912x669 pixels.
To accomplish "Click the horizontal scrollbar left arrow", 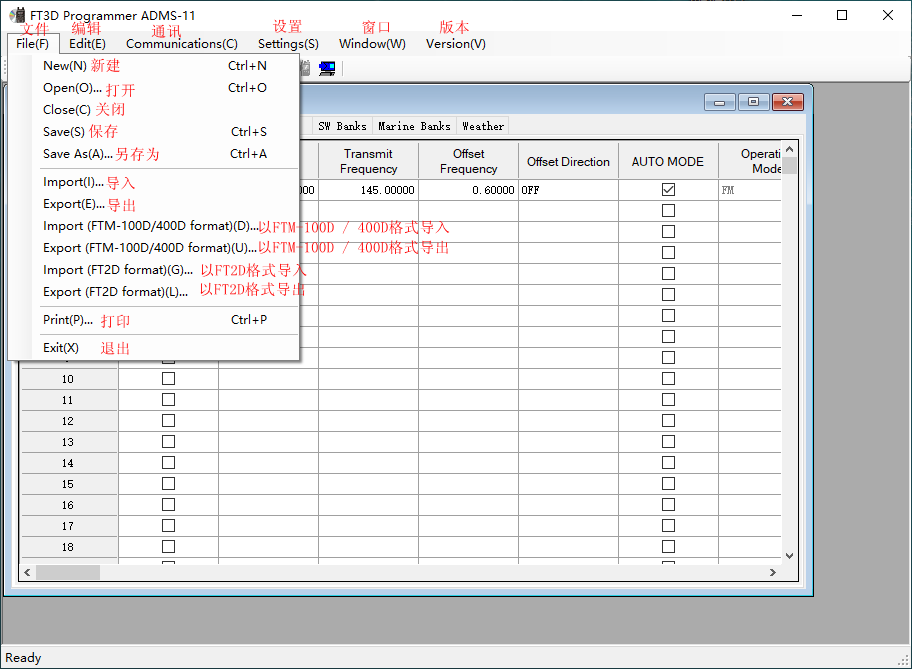I will 29,572.
